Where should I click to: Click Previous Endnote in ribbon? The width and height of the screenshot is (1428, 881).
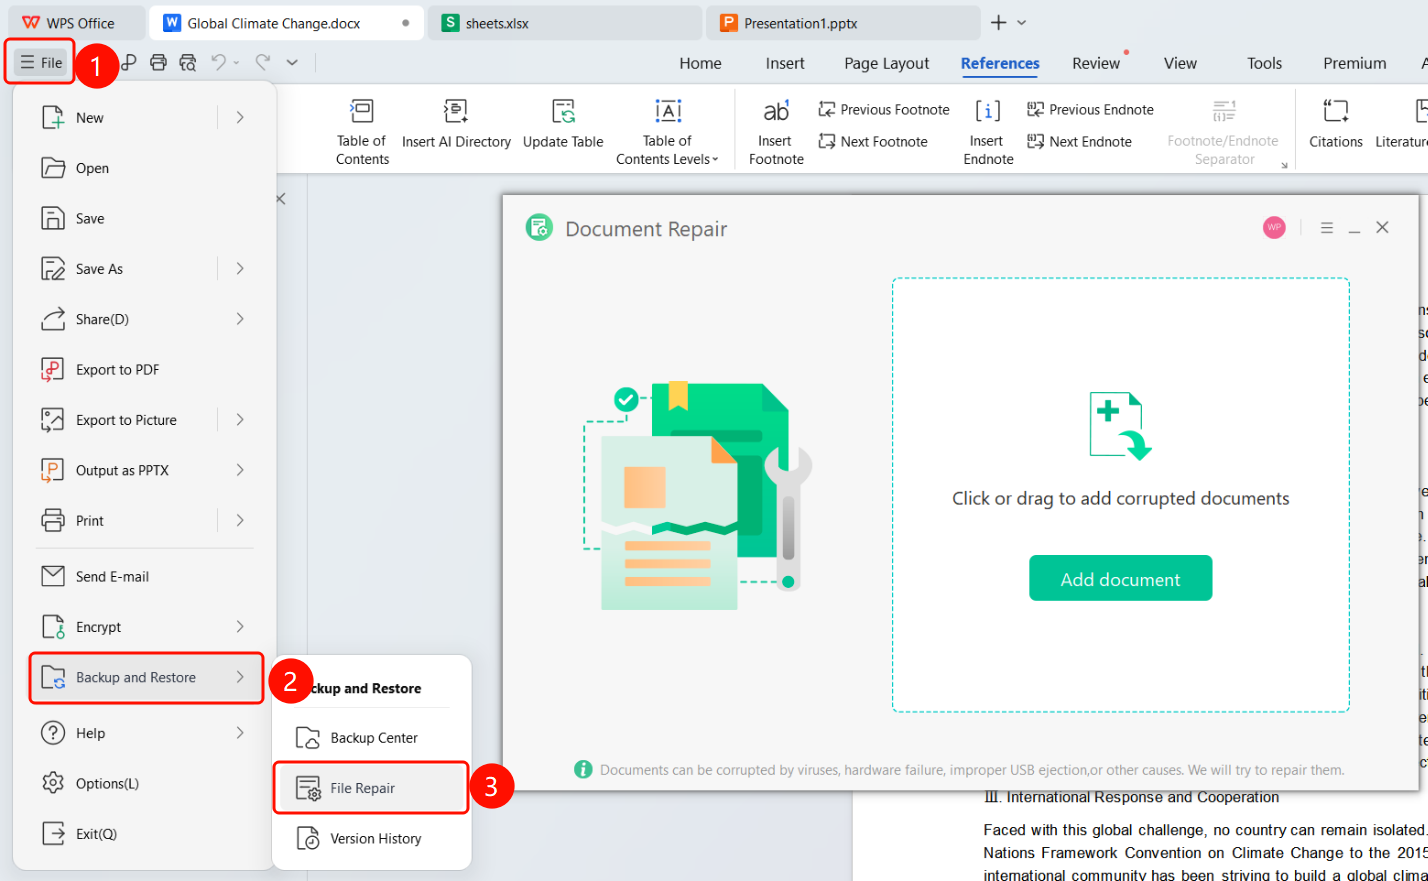point(1090,110)
